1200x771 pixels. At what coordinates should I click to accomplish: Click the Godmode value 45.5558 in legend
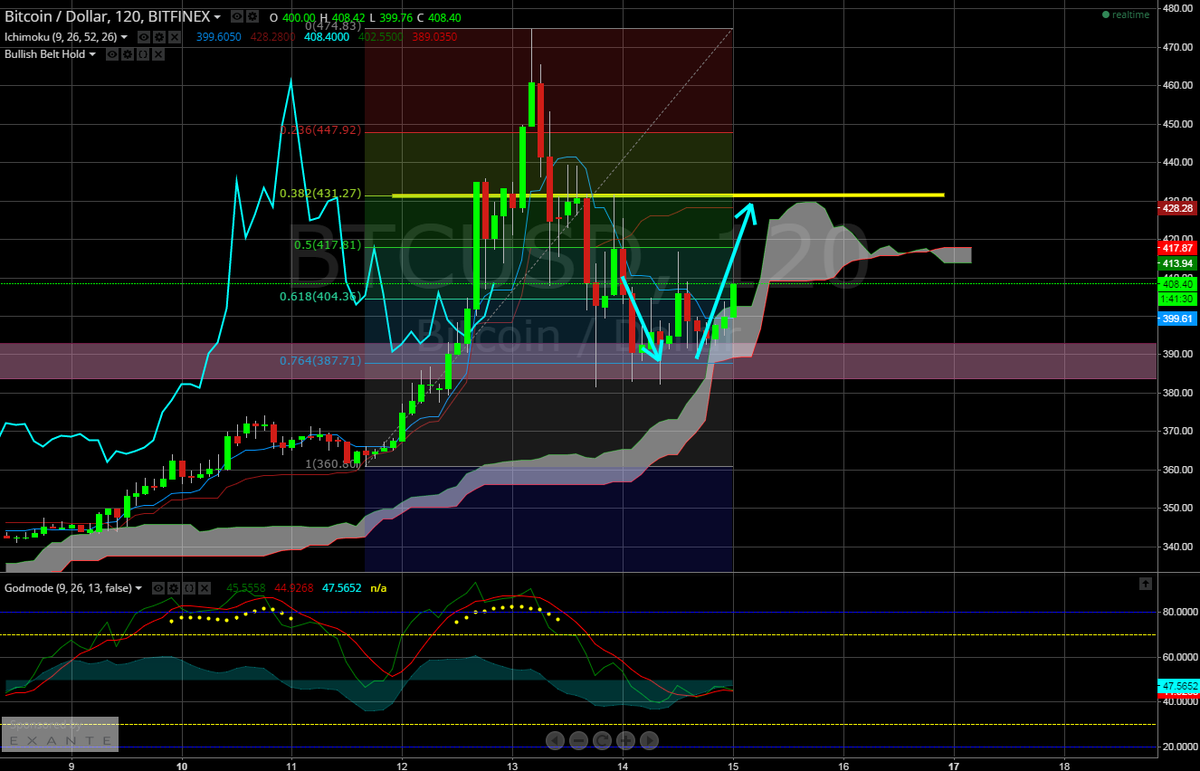(x=246, y=588)
